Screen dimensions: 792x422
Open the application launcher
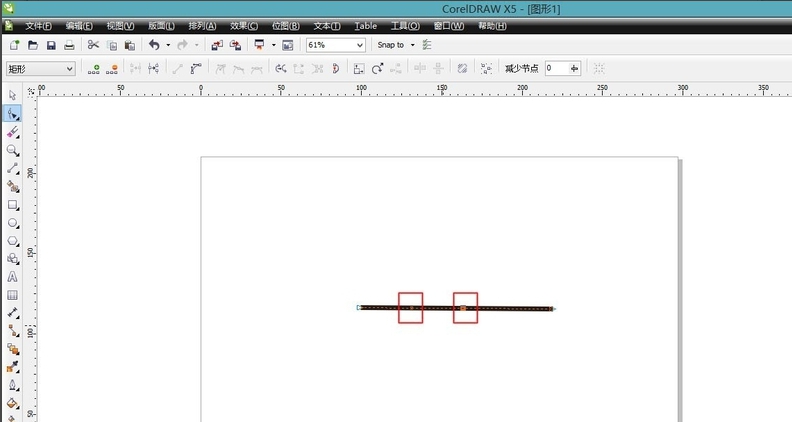(x=259, y=45)
